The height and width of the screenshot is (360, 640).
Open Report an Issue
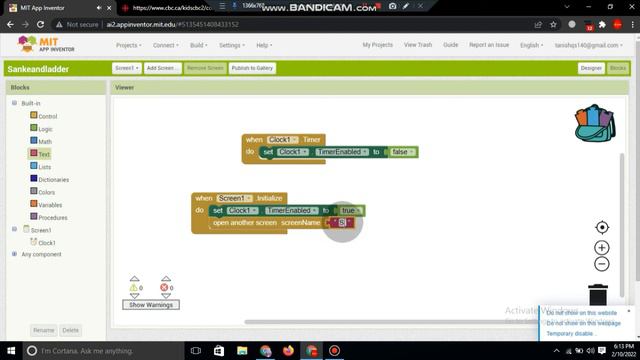489,45
